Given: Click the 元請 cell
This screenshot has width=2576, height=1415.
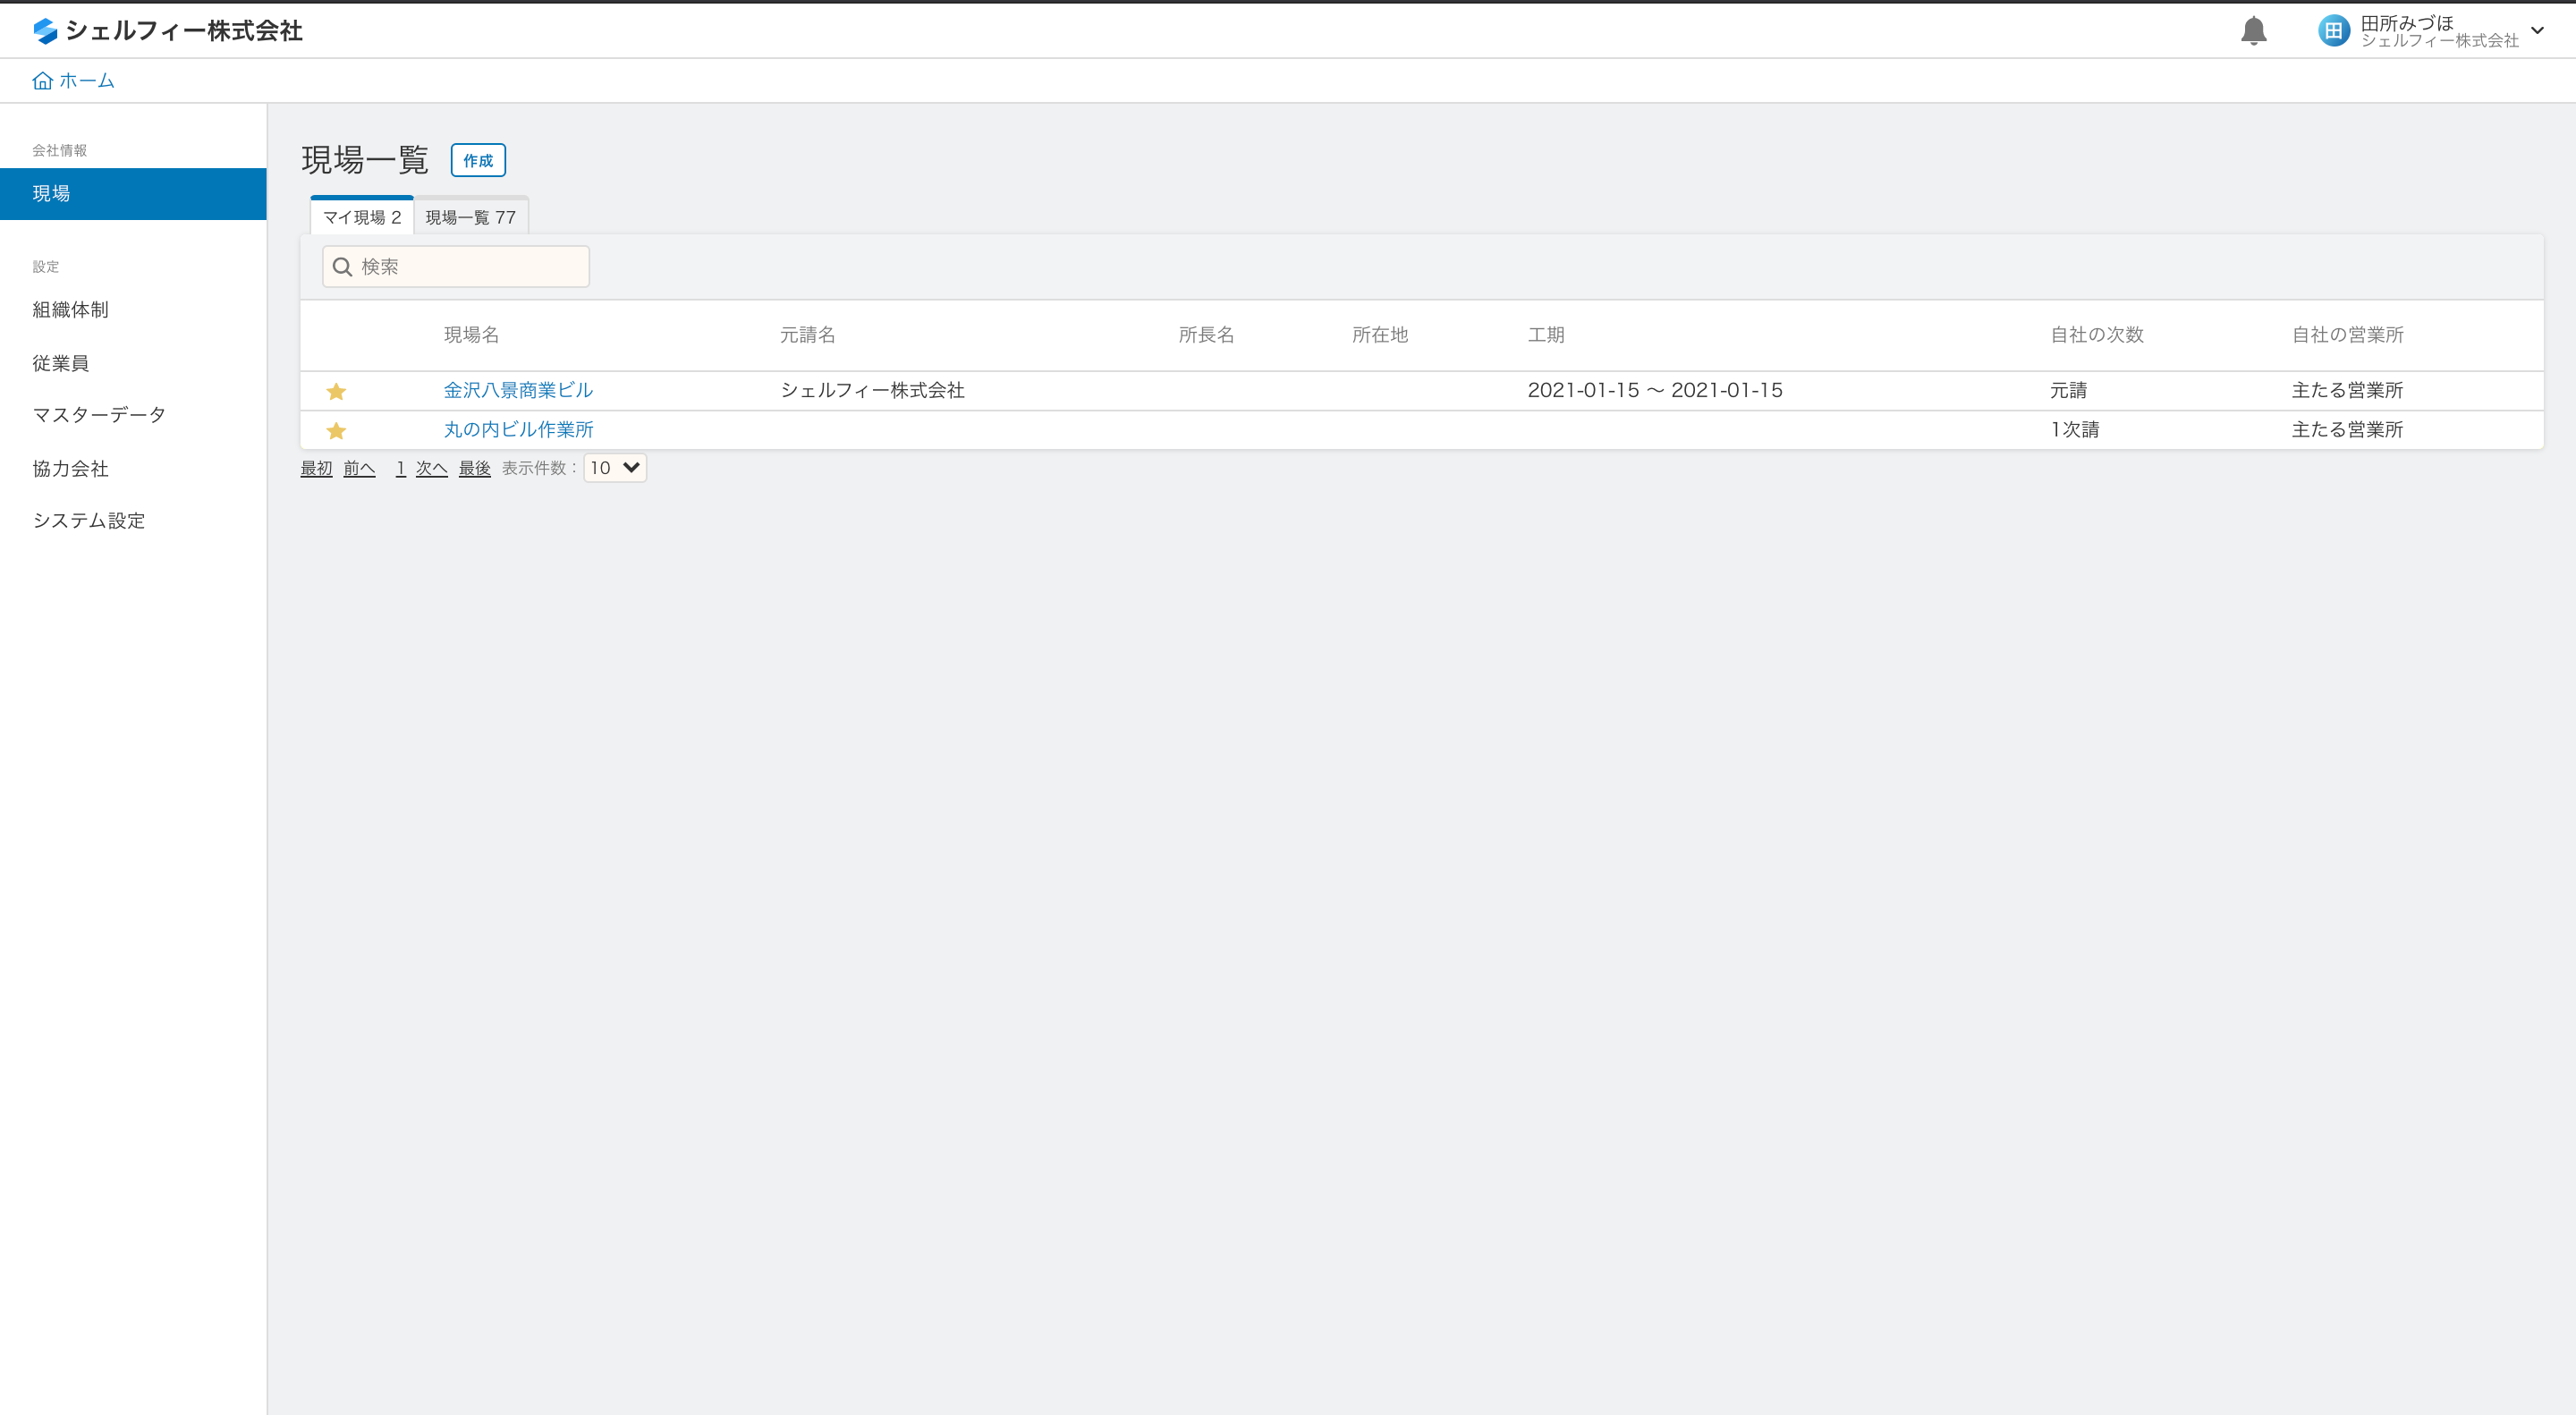Looking at the screenshot, I should click(x=2069, y=390).
